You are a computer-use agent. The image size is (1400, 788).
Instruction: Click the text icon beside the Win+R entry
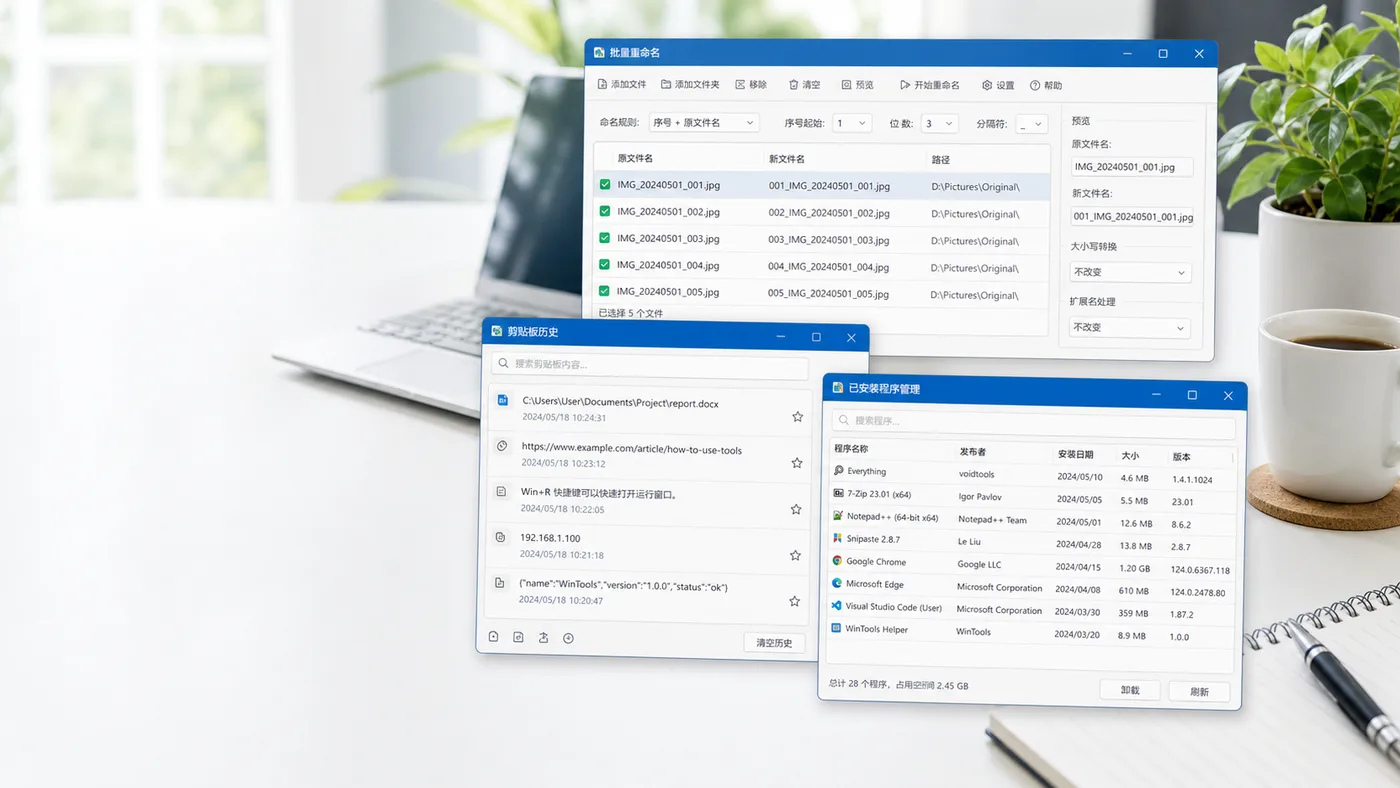(502, 491)
